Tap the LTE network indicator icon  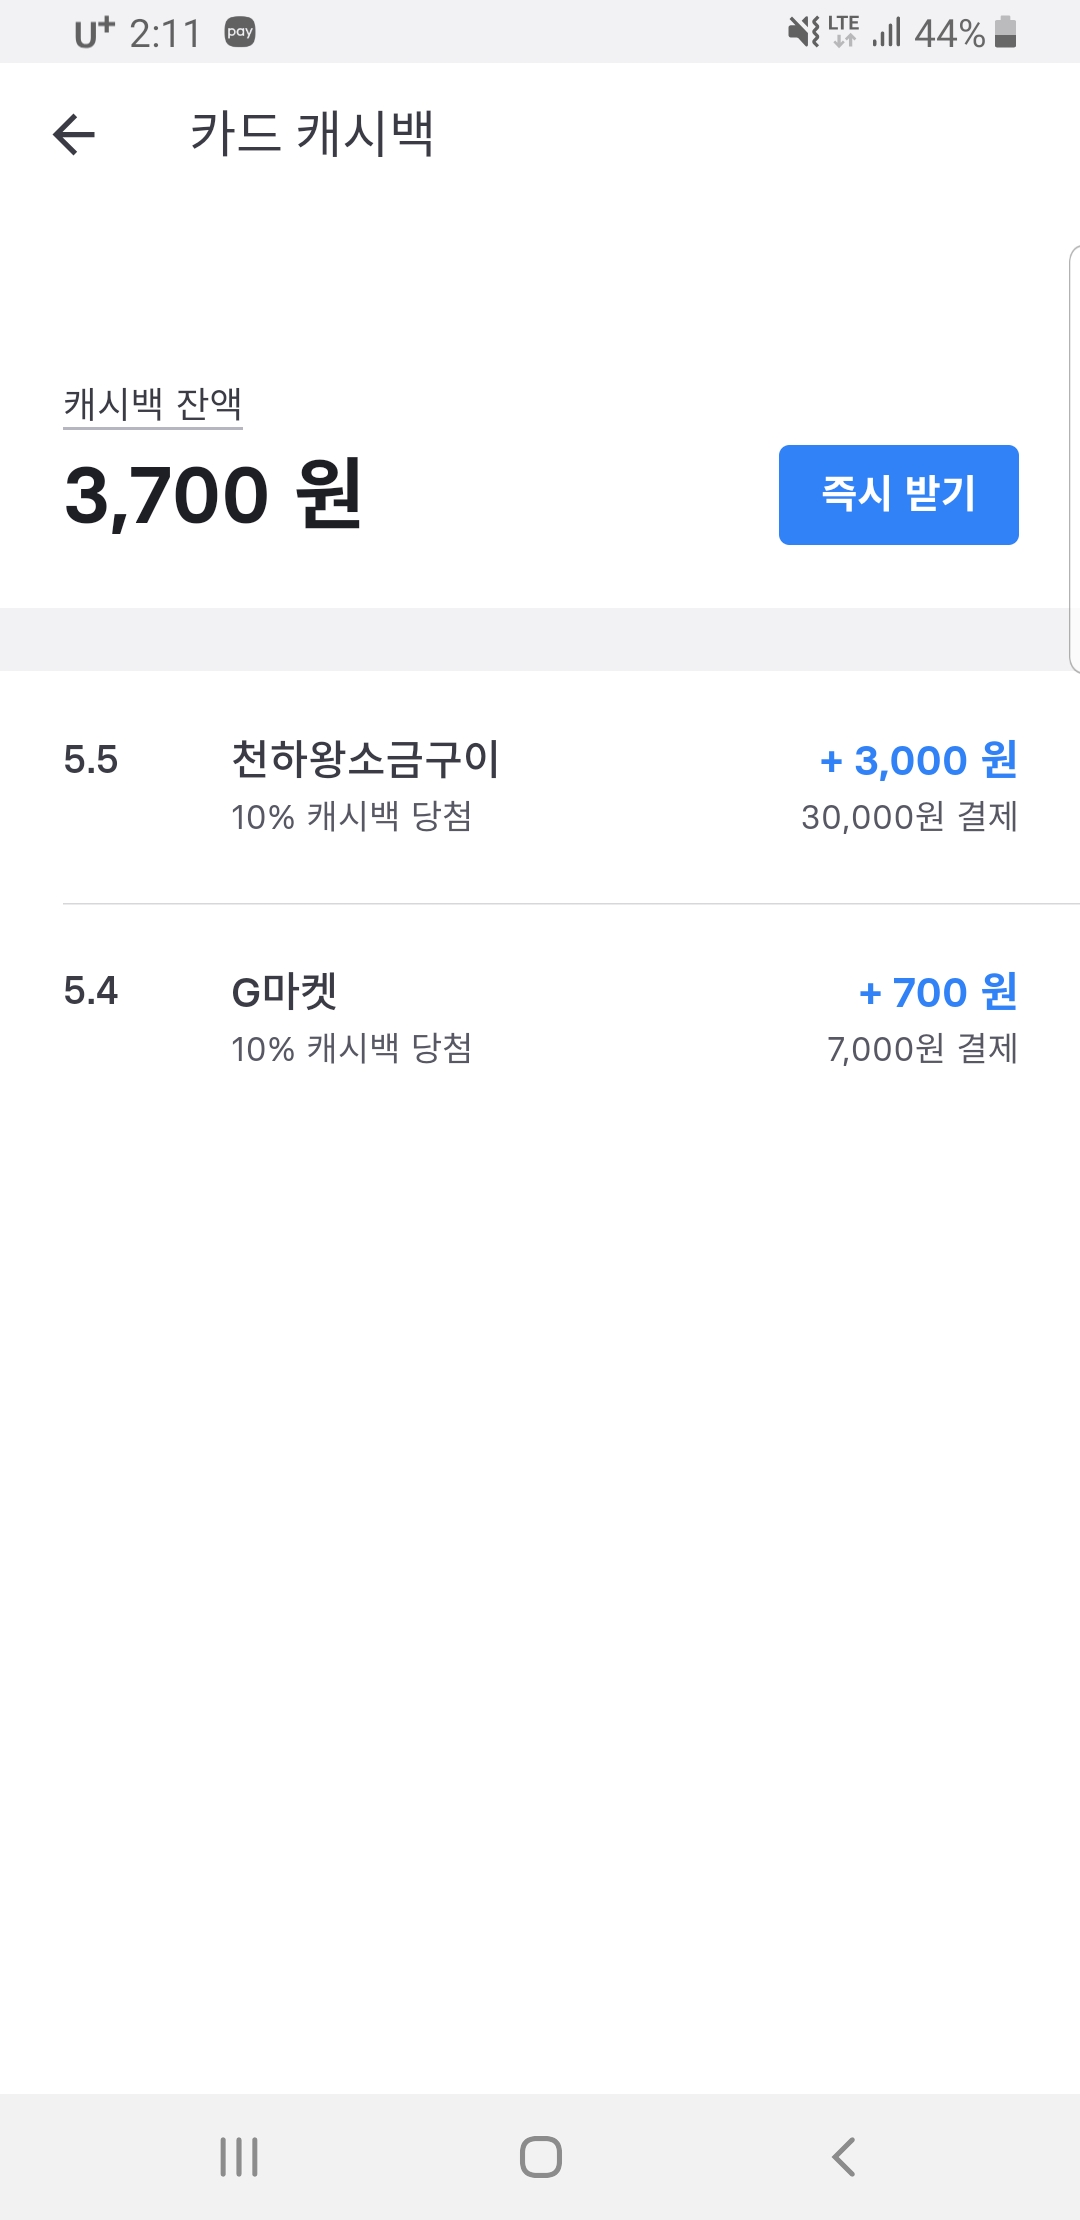pyautogui.click(x=843, y=32)
